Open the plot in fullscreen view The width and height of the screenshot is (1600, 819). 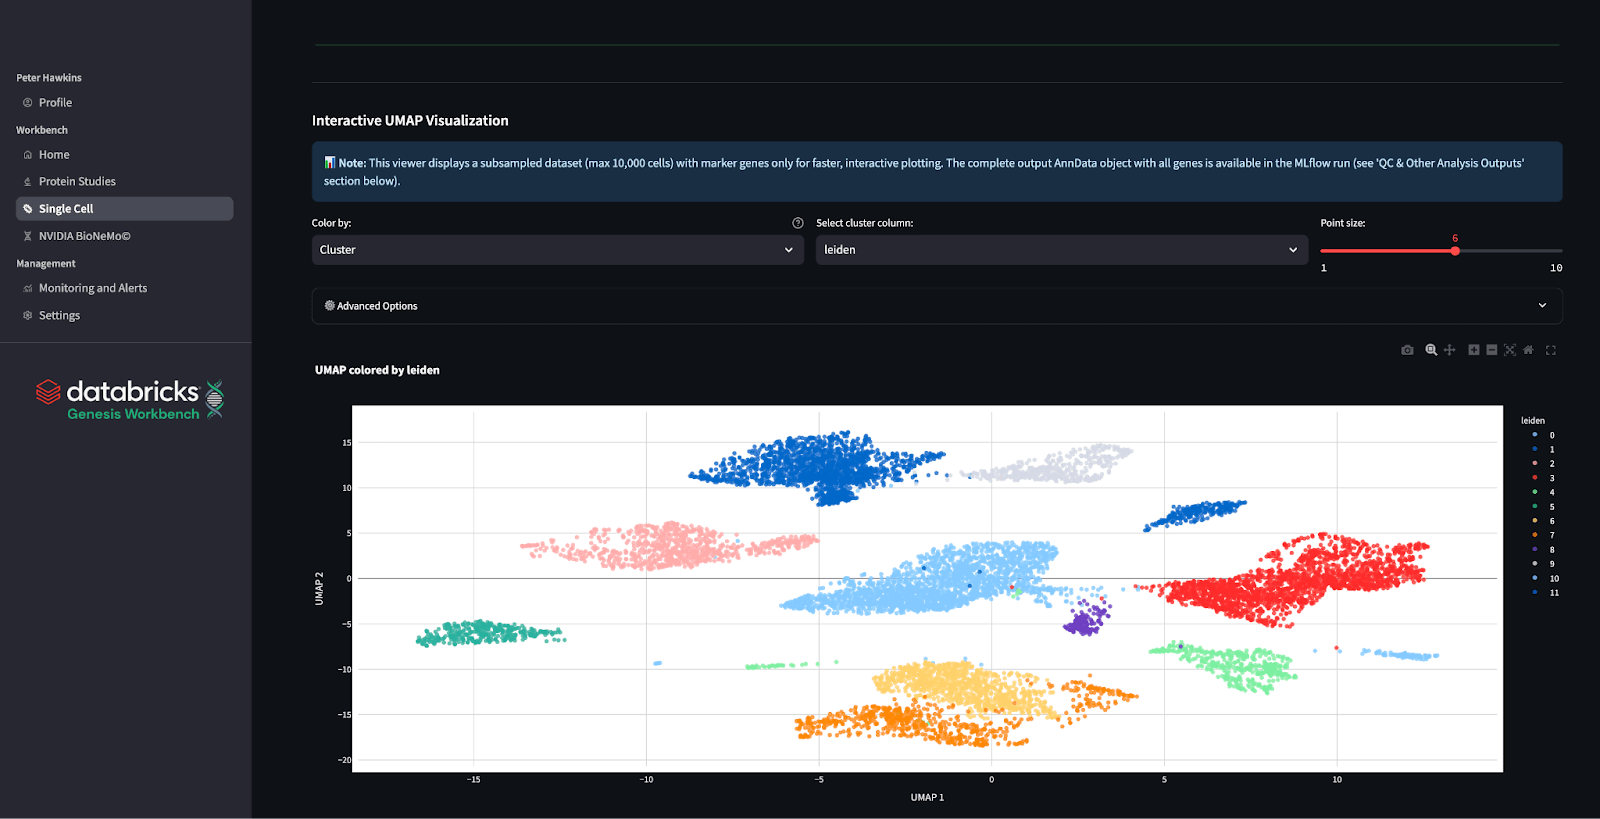[x=1551, y=350]
